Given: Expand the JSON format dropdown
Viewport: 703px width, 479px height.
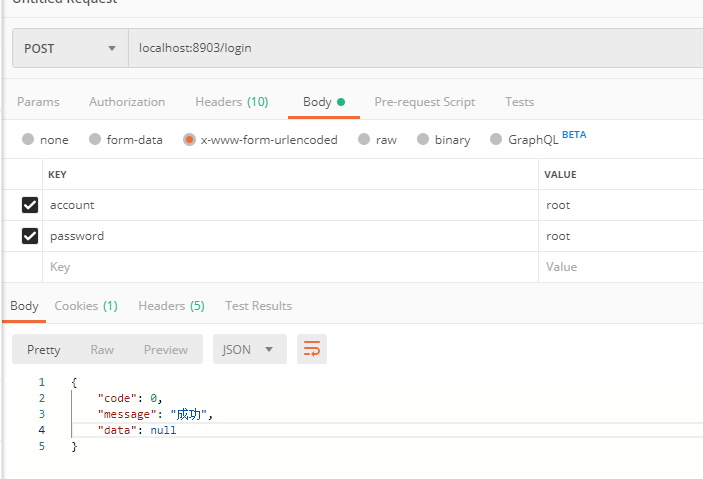Looking at the screenshot, I should click(x=249, y=349).
